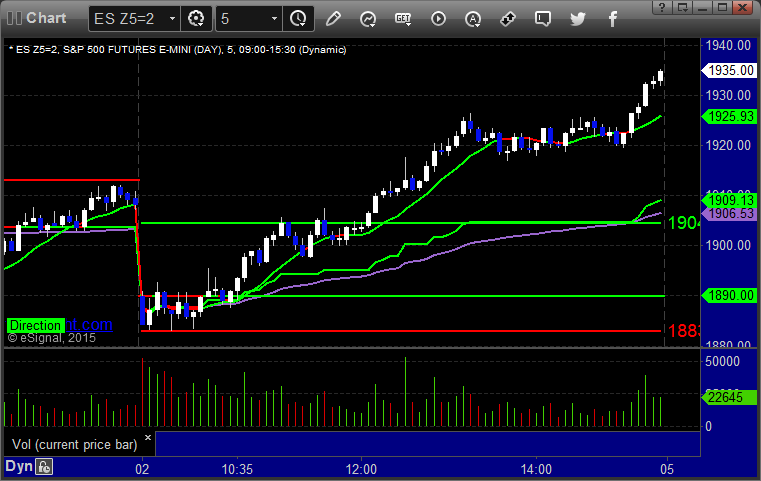Click the symbol link arrows icon
The height and width of the screenshot is (481, 761).
[508, 19]
